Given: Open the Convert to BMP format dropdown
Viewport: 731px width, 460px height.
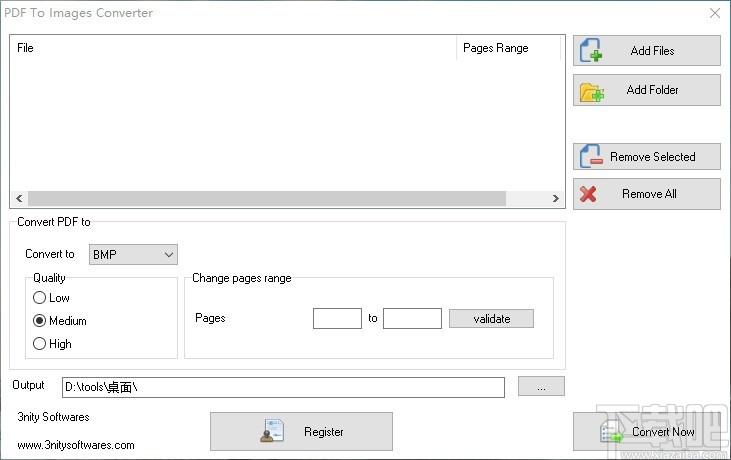Looking at the screenshot, I should coord(133,254).
